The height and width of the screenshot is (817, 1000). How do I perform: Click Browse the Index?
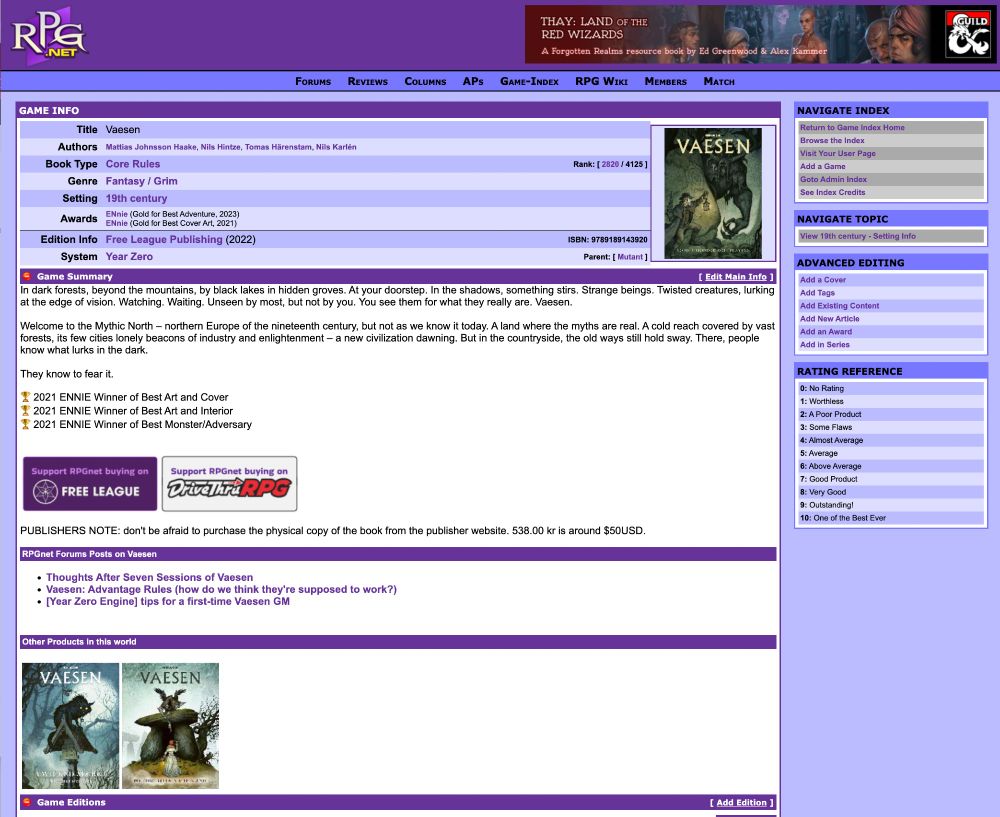pyautogui.click(x=832, y=140)
